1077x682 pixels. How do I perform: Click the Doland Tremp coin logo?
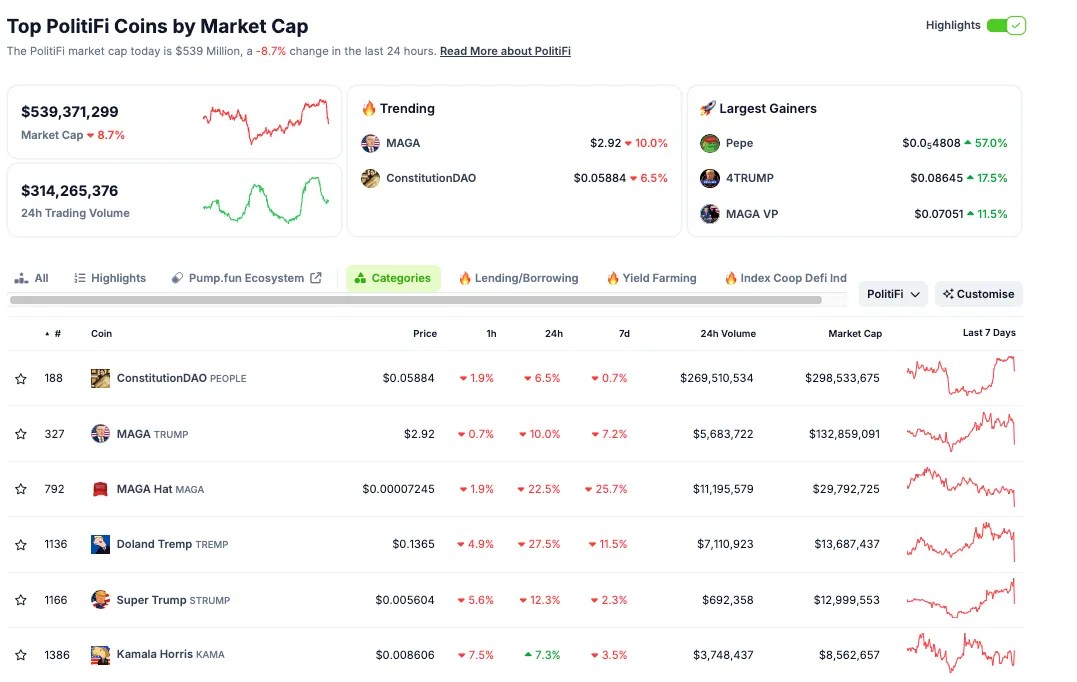[x=100, y=544]
